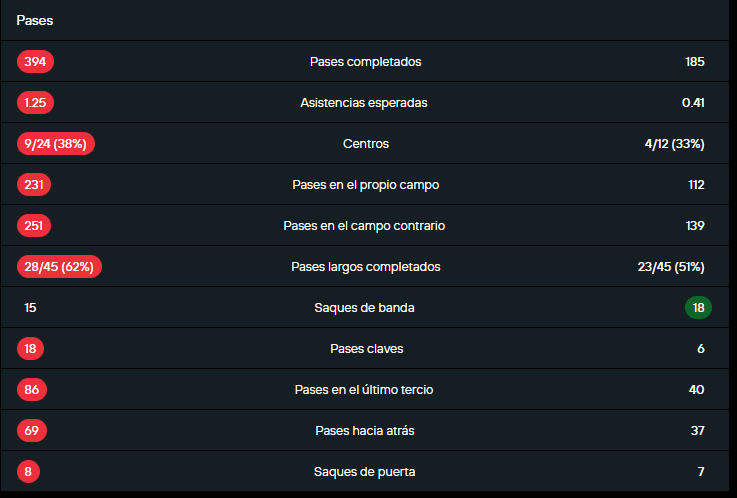Click the green 18 throw-ins badge
The width and height of the screenshot is (737, 498).
click(698, 308)
